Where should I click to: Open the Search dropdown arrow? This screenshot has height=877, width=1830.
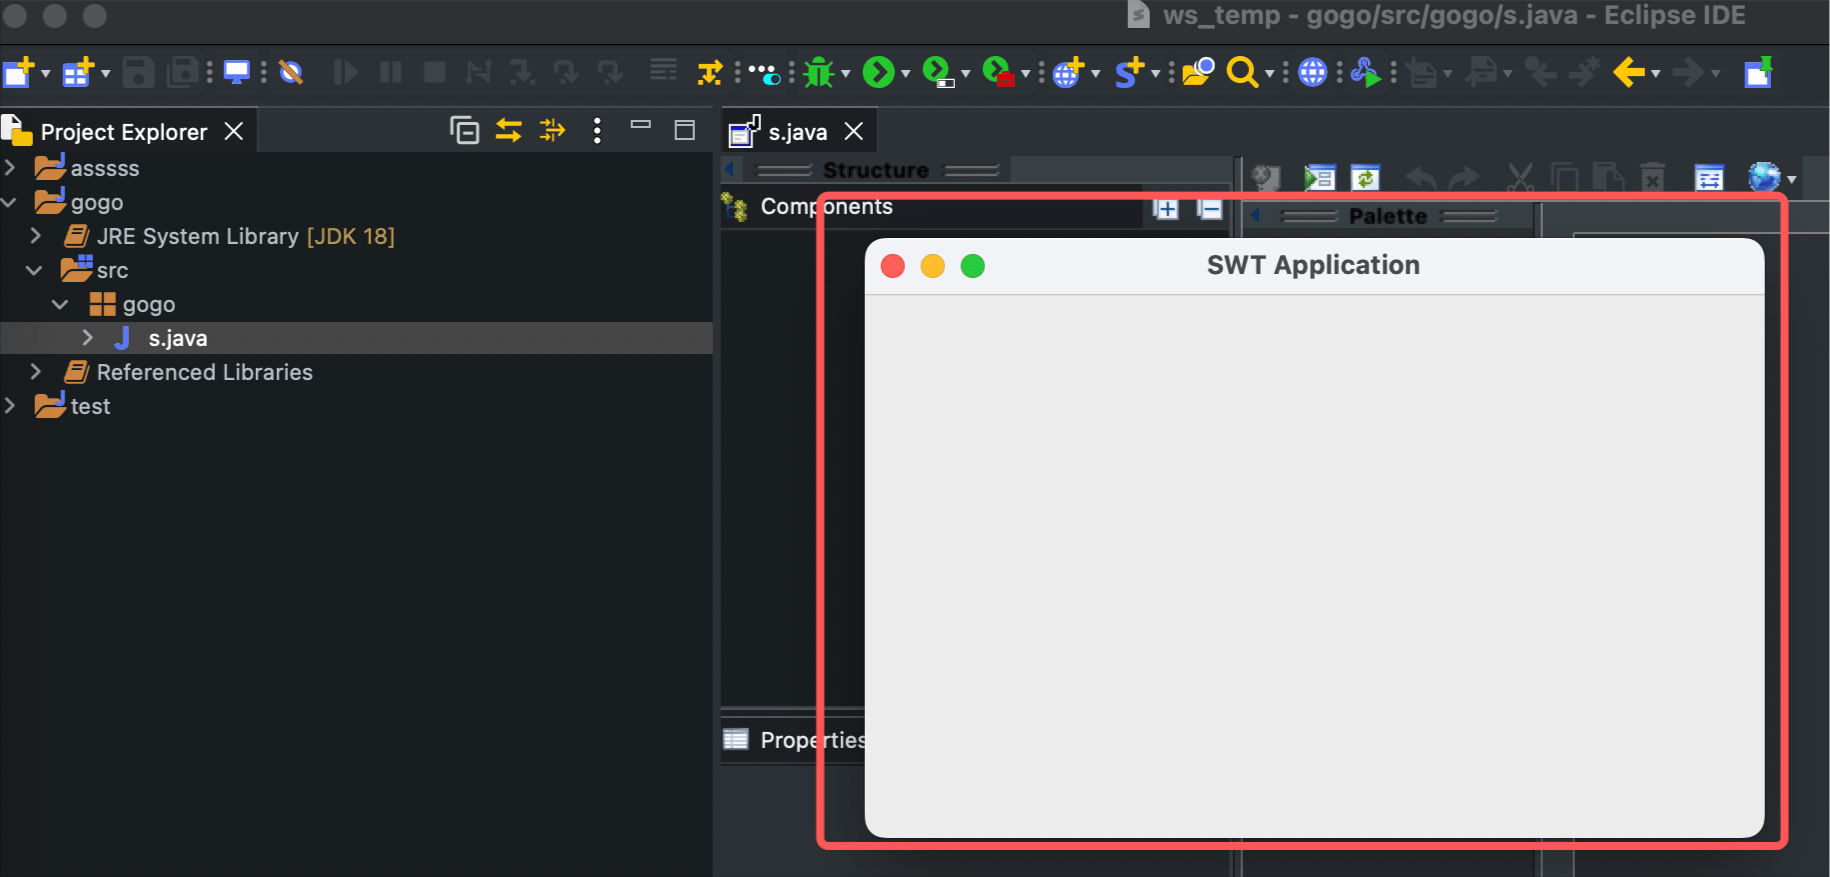coord(1270,73)
